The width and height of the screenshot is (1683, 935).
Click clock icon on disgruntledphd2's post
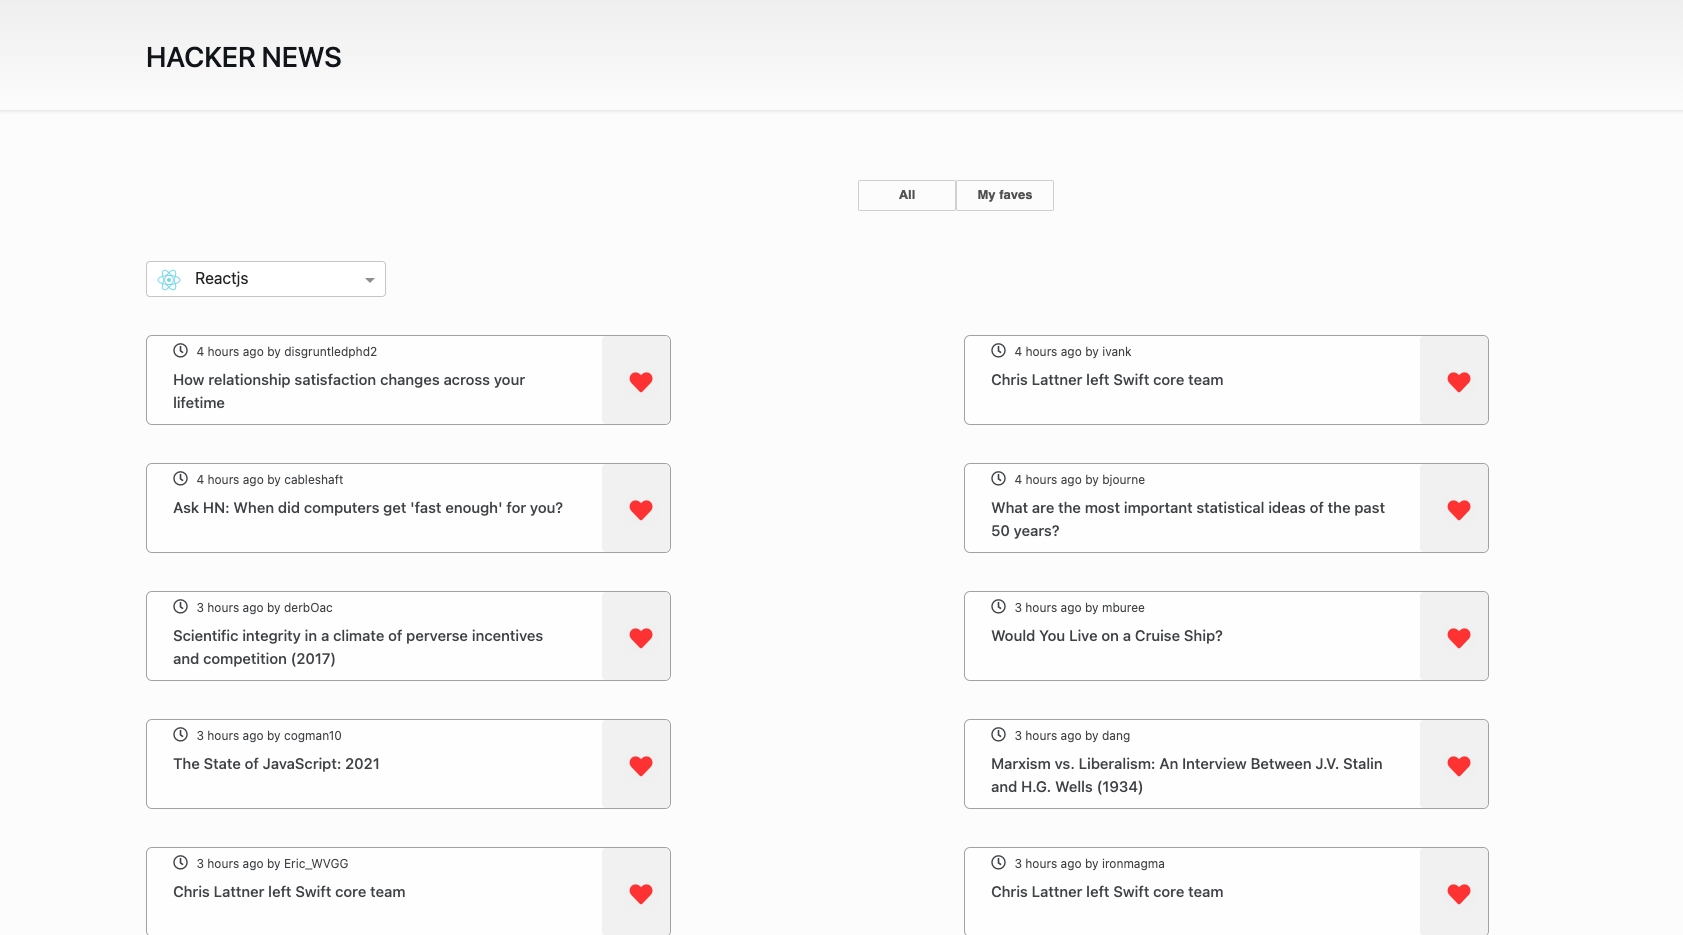[181, 351]
